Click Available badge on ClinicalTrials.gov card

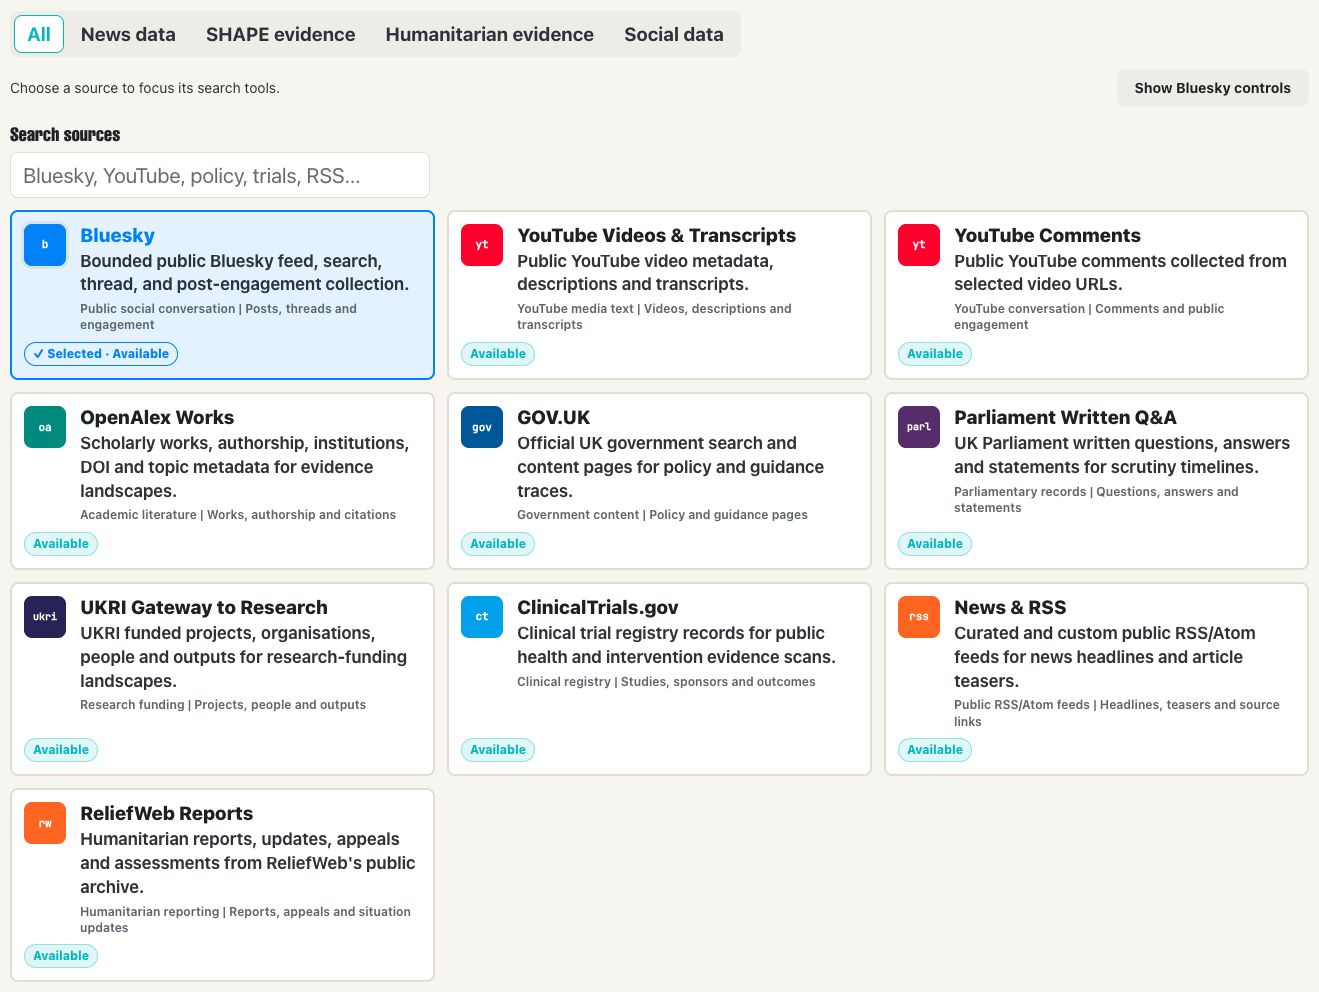(x=498, y=750)
